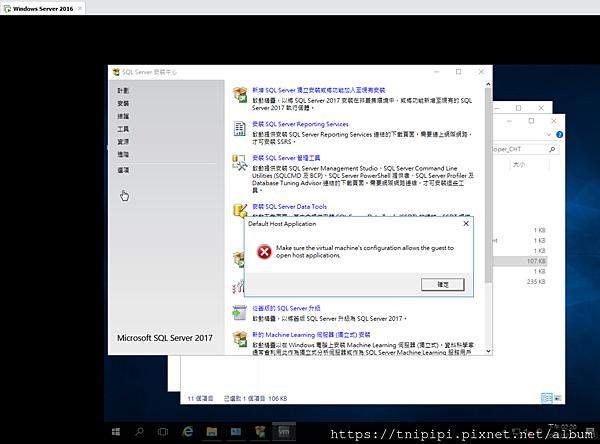Click the Machine Learning server install icon
Screen dimensions: 600x444
tap(240, 339)
